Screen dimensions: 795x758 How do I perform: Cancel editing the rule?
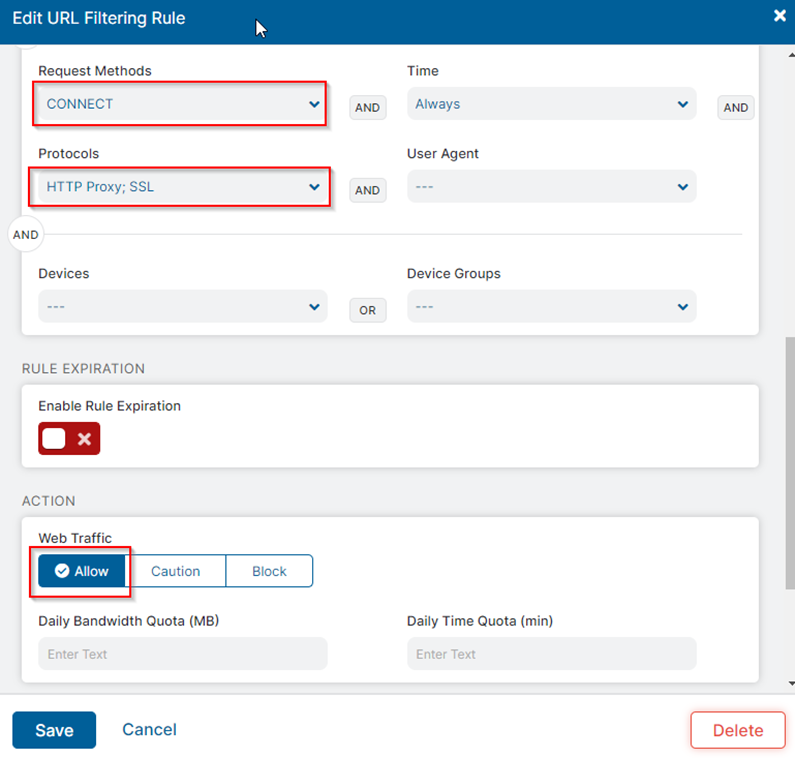click(150, 730)
